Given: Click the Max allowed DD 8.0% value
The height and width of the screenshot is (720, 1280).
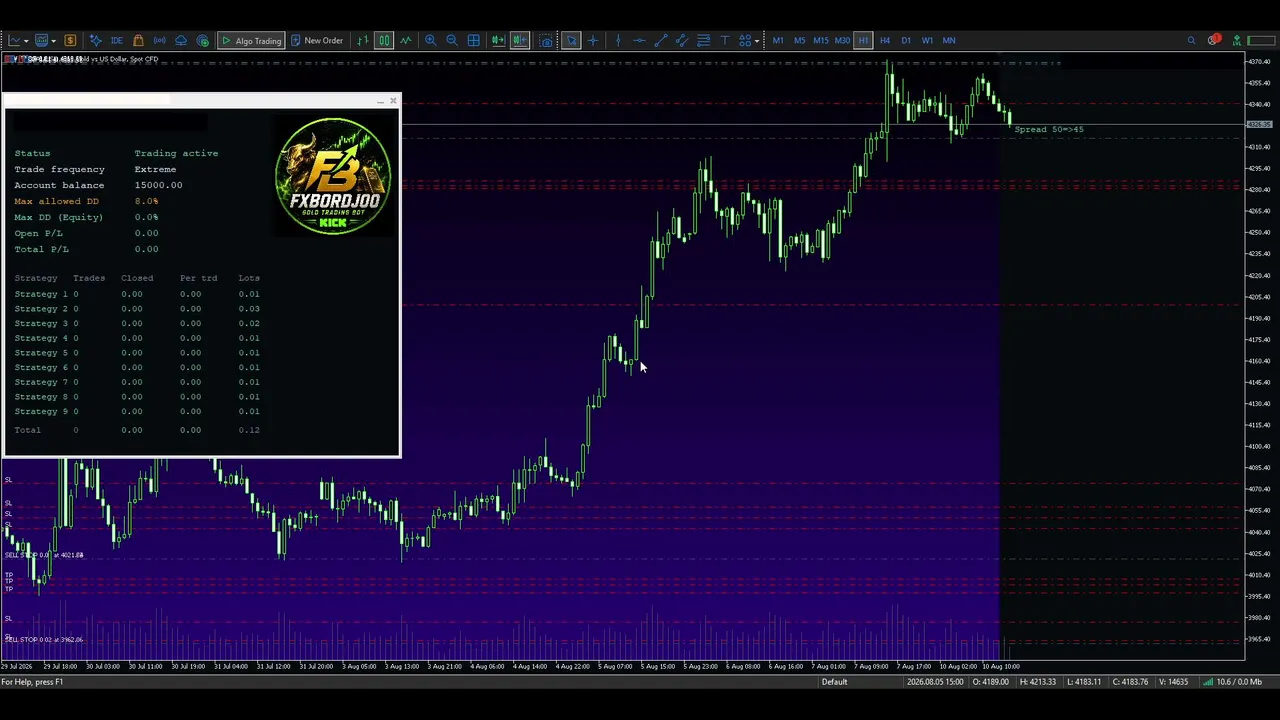Looking at the screenshot, I should (146, 201).
